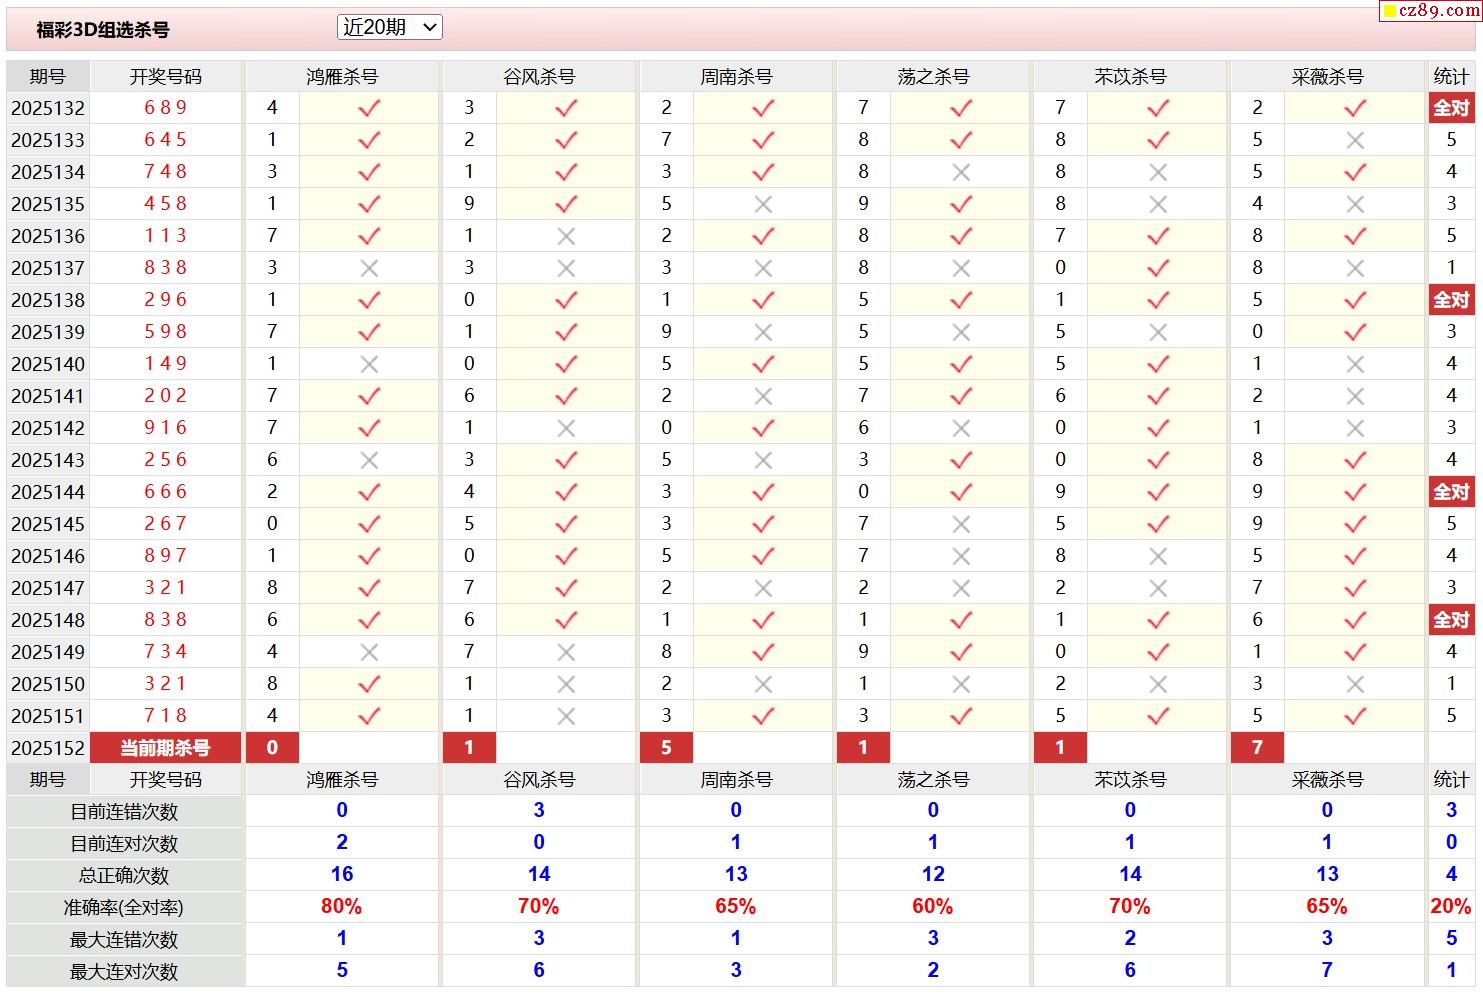The image size is (1483, 994).
Task: Click the 全对 badge in row 2025148
Action: 1451,620
